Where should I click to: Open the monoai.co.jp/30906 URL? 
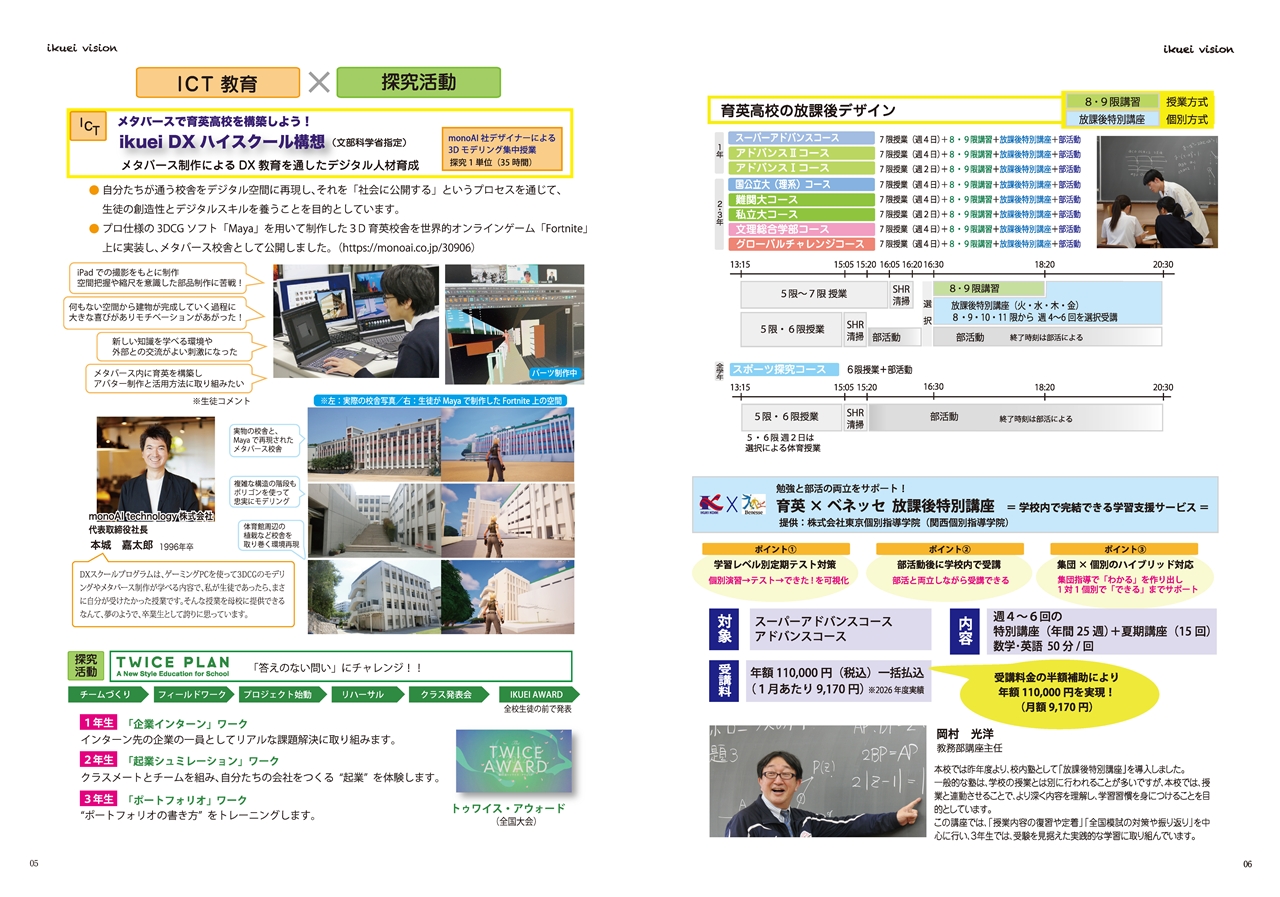[407, 247]
